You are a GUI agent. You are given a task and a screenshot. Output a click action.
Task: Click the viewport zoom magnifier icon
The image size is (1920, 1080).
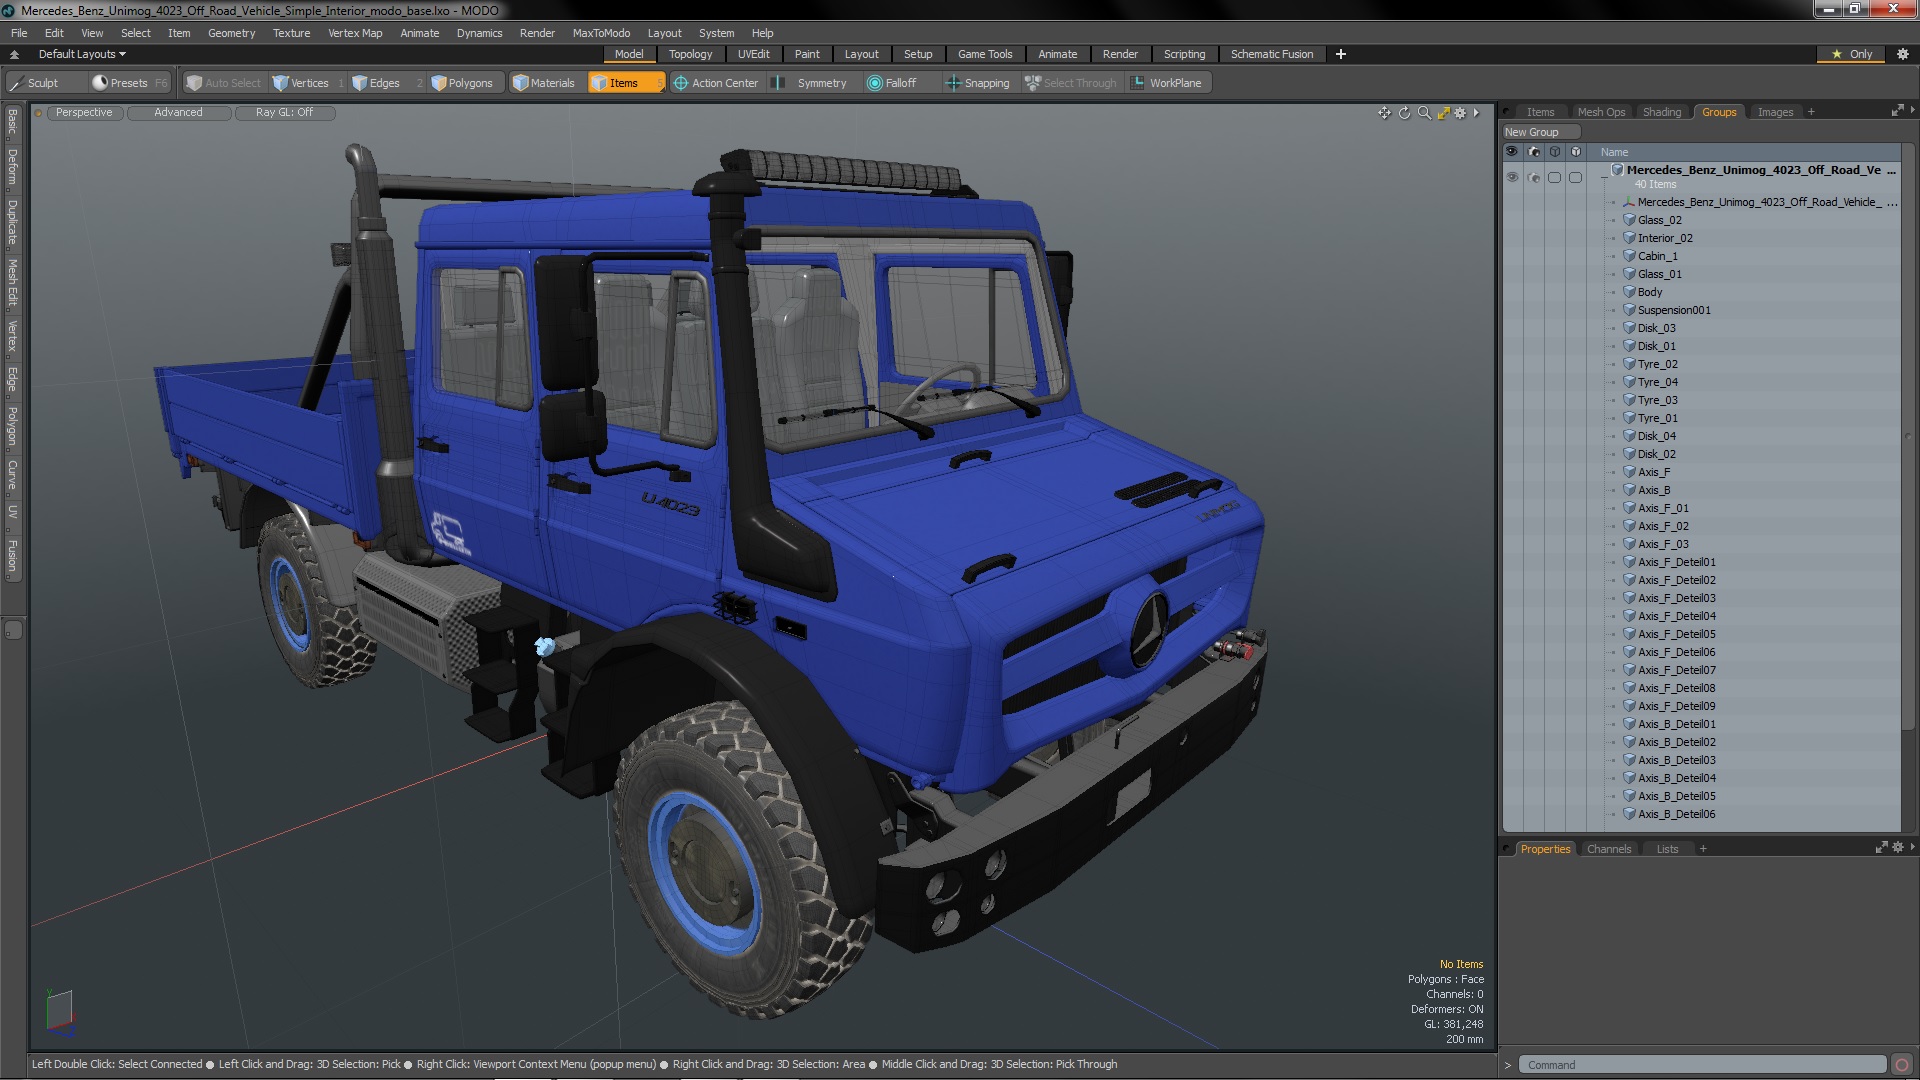[1424, 113]
